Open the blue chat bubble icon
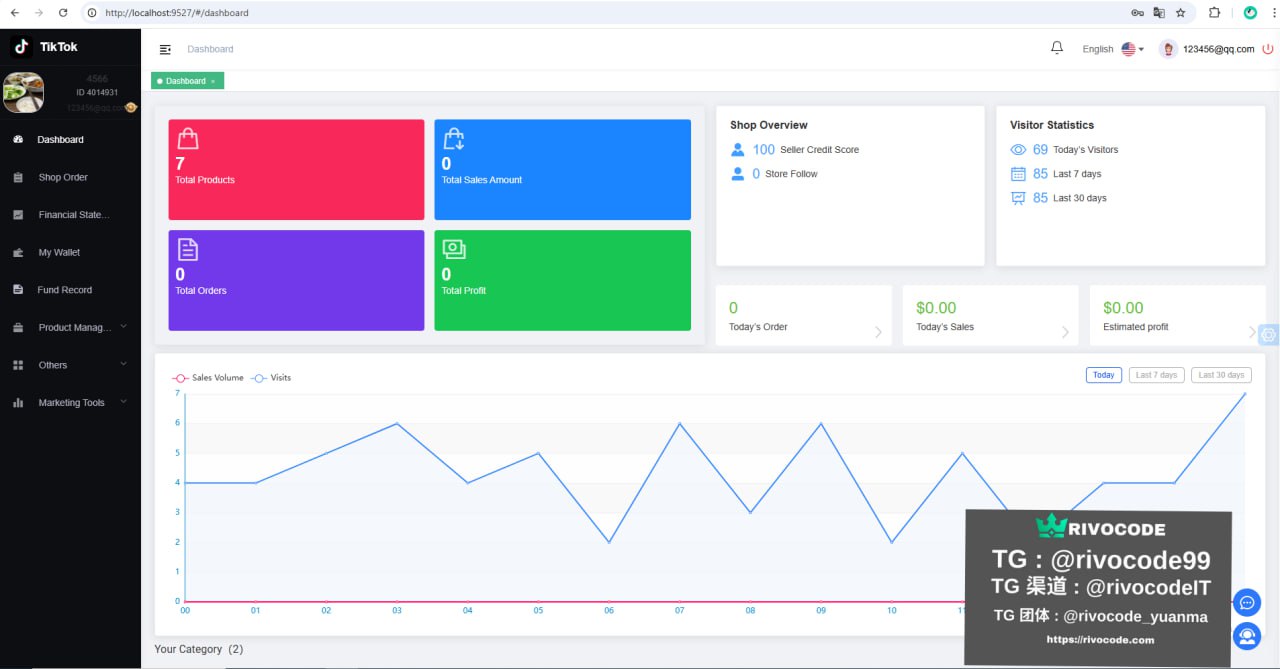The width and height of the screenshot is (1280, 669). (x=1246, y=603)
